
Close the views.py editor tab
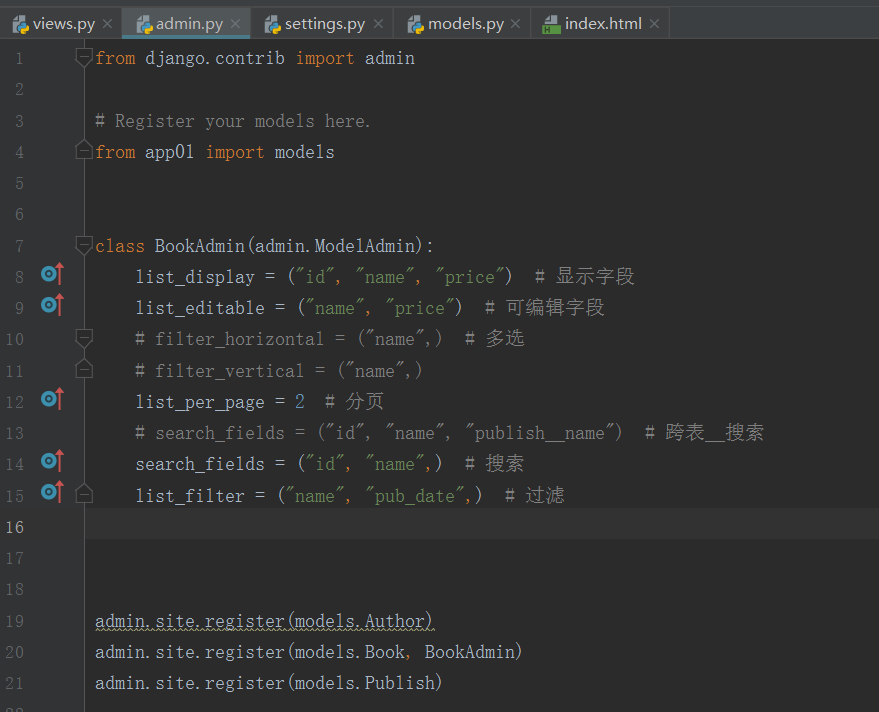tap(108, 24)
